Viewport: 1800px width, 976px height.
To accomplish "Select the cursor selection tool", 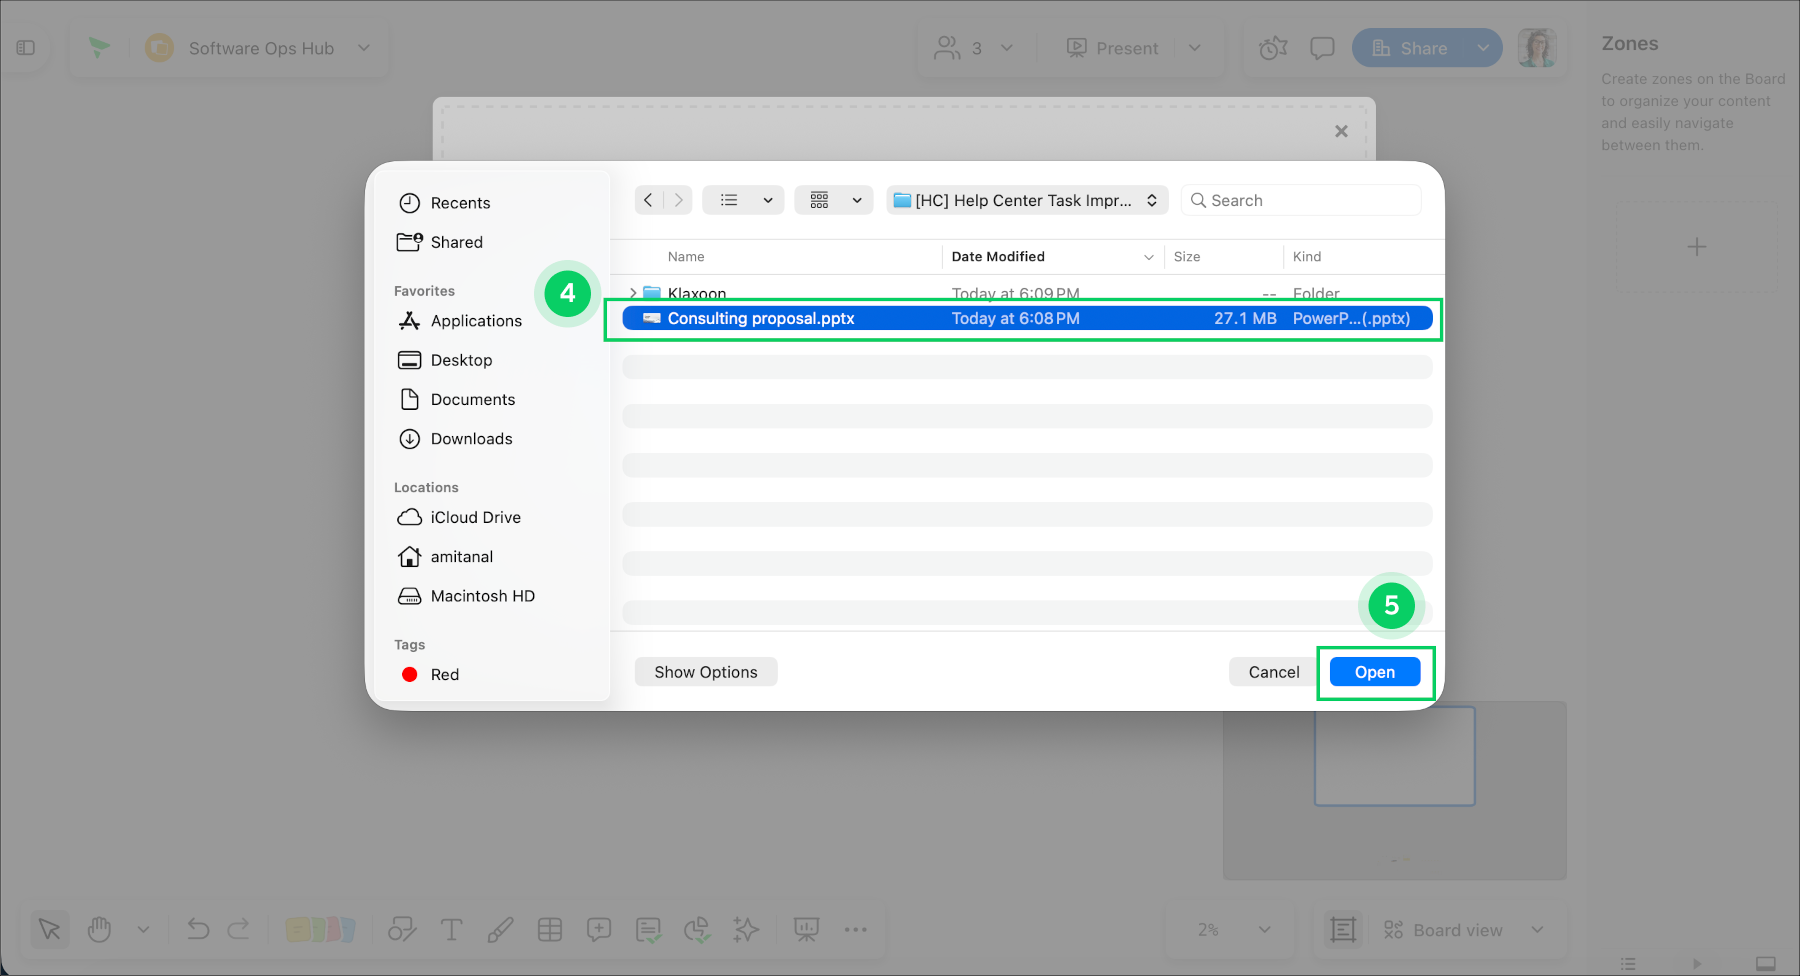I will point(50,930).
